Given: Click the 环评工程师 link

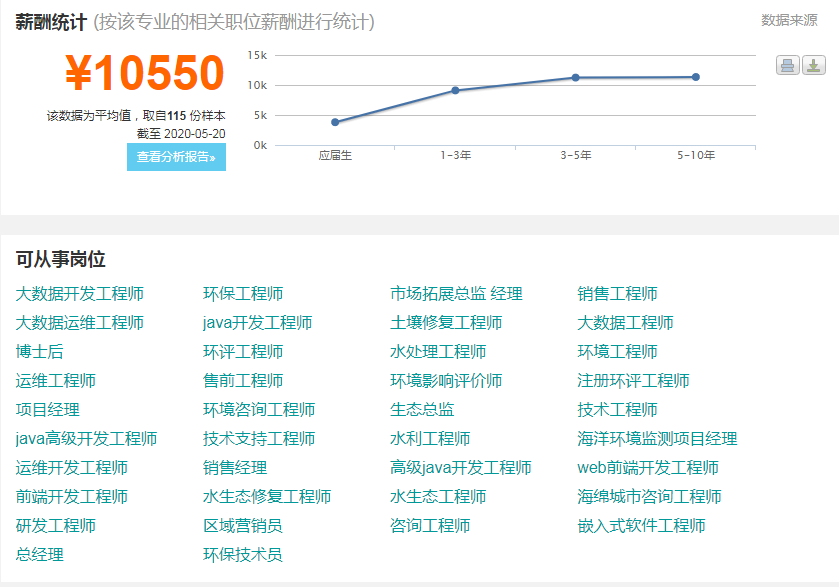Looking at the screenshot, I should point(243,352).
